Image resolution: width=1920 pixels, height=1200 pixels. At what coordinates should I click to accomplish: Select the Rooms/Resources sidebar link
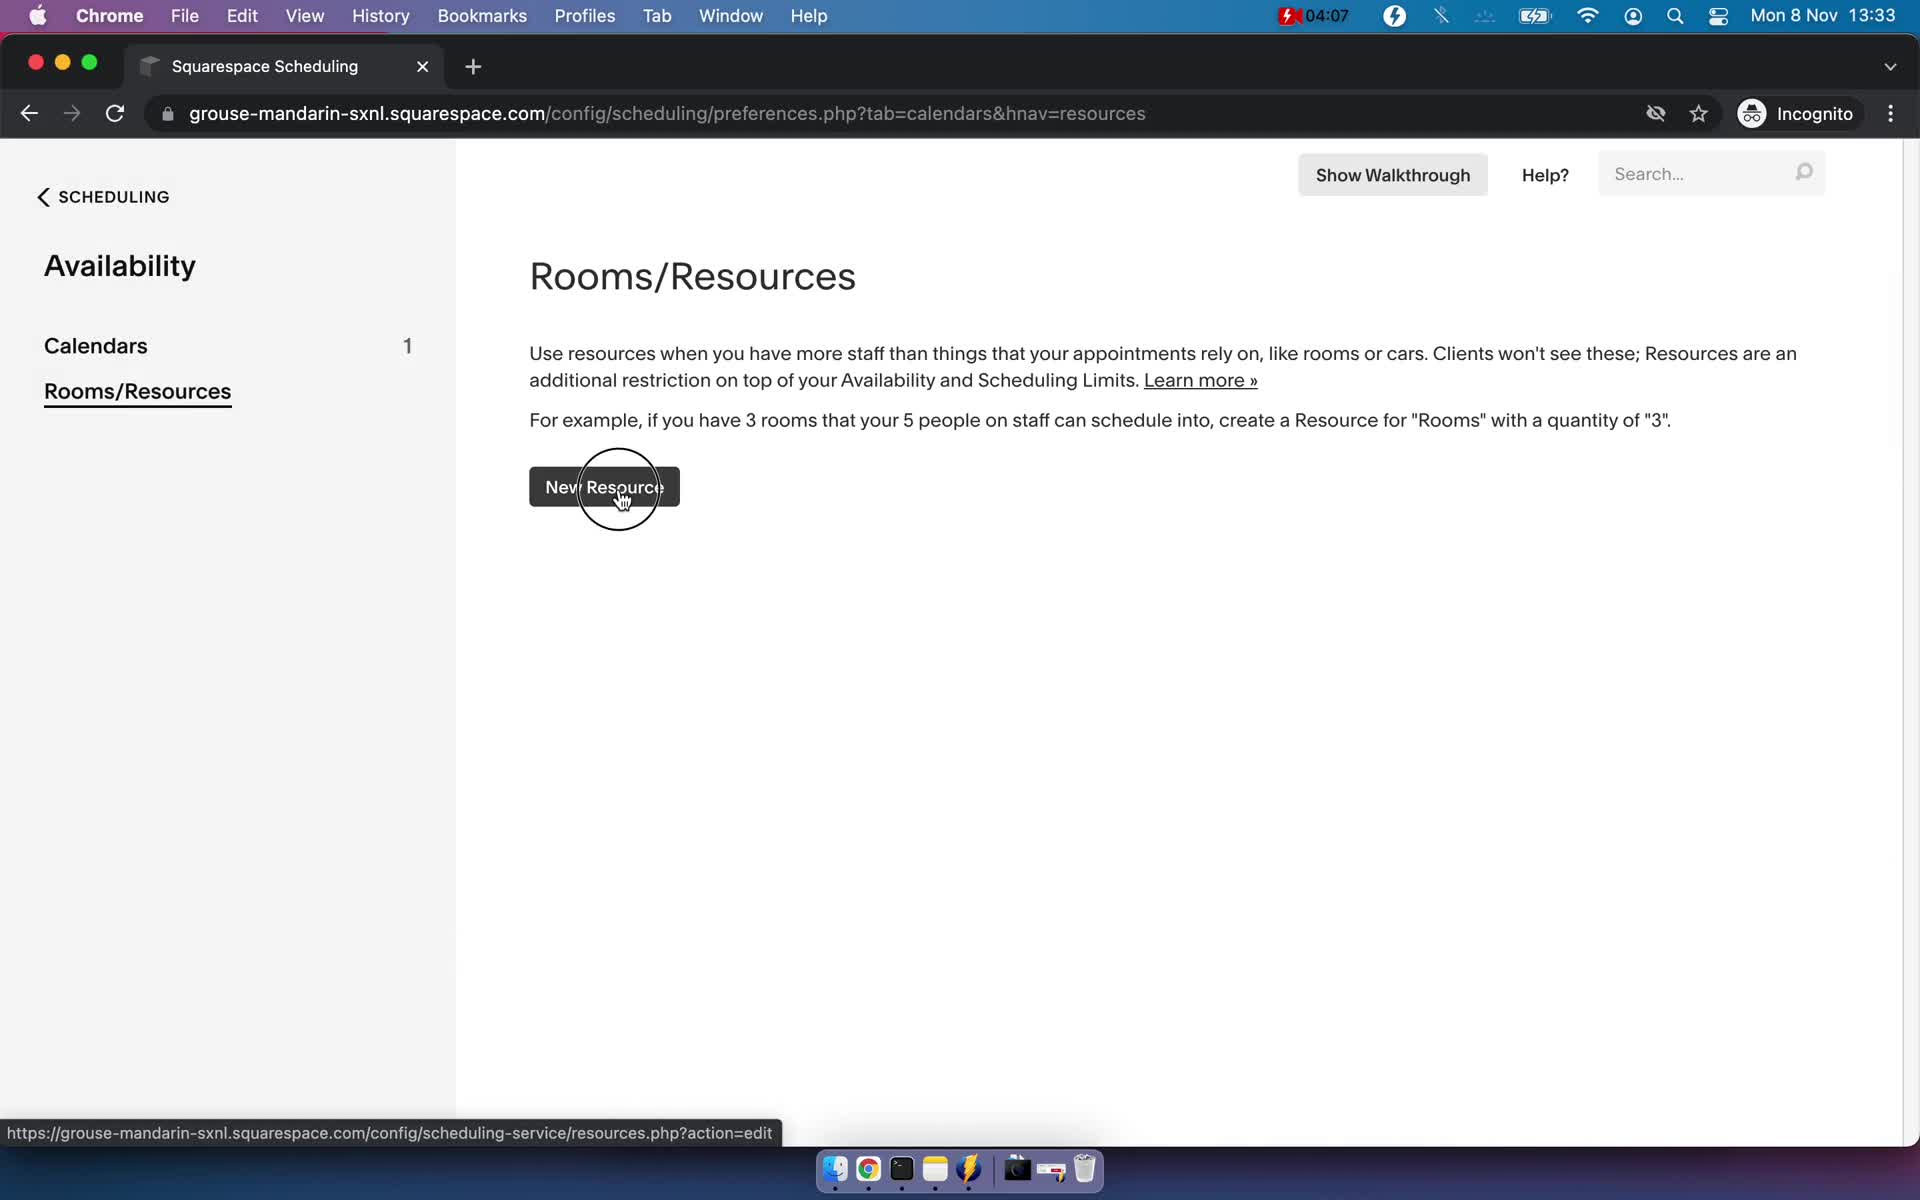pos(138,390)
